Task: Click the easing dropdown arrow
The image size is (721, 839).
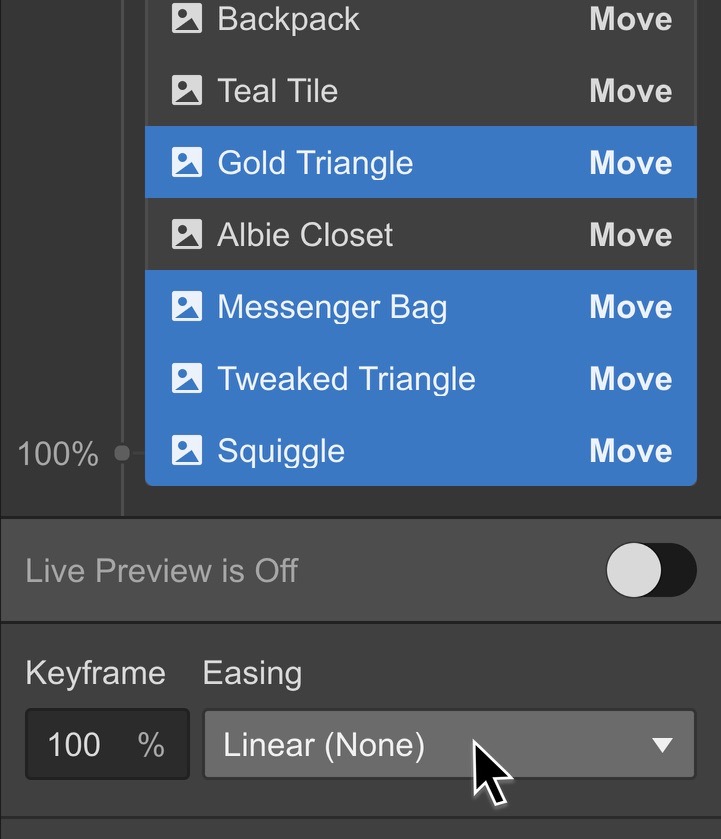Action: (663, 745)
